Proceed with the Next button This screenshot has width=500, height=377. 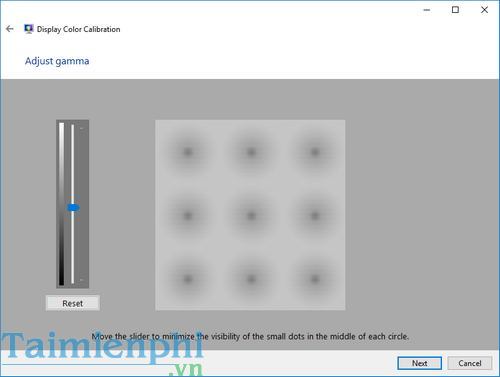[x=420, y=363]
